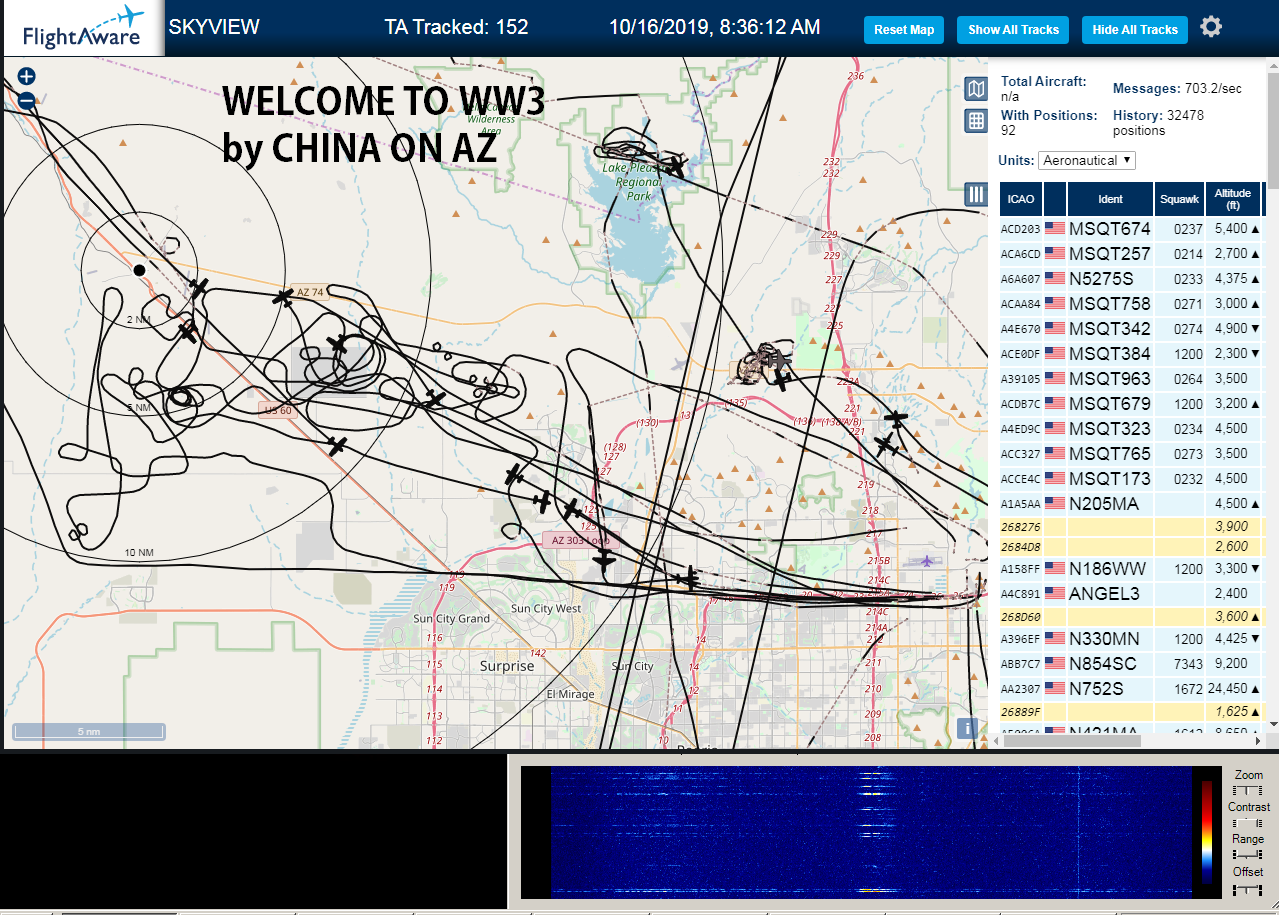Adjust the waterfall Range slider
Viewport: 1279px width, 915px height.
[x=1248, y=854]
